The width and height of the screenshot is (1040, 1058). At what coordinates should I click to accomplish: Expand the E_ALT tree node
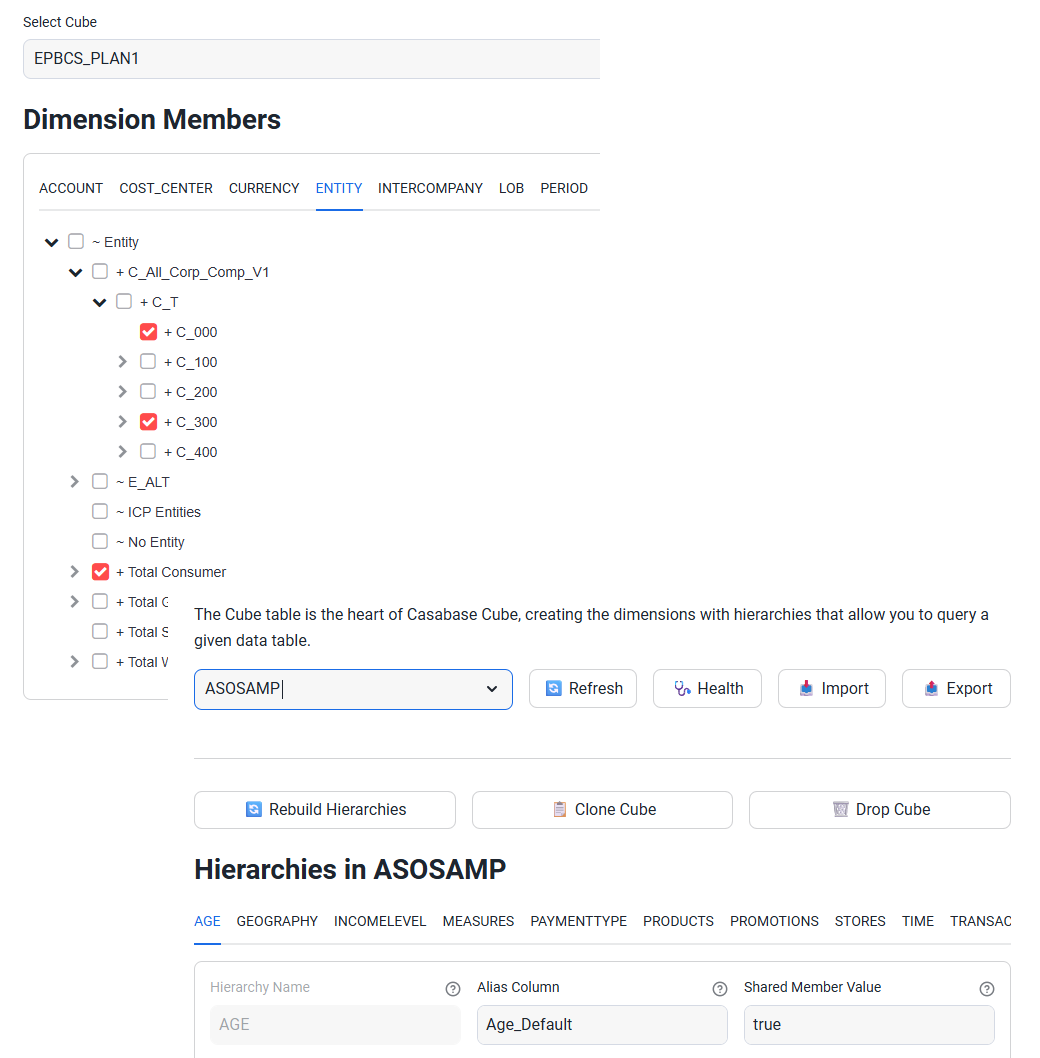[x=75, y=482]
